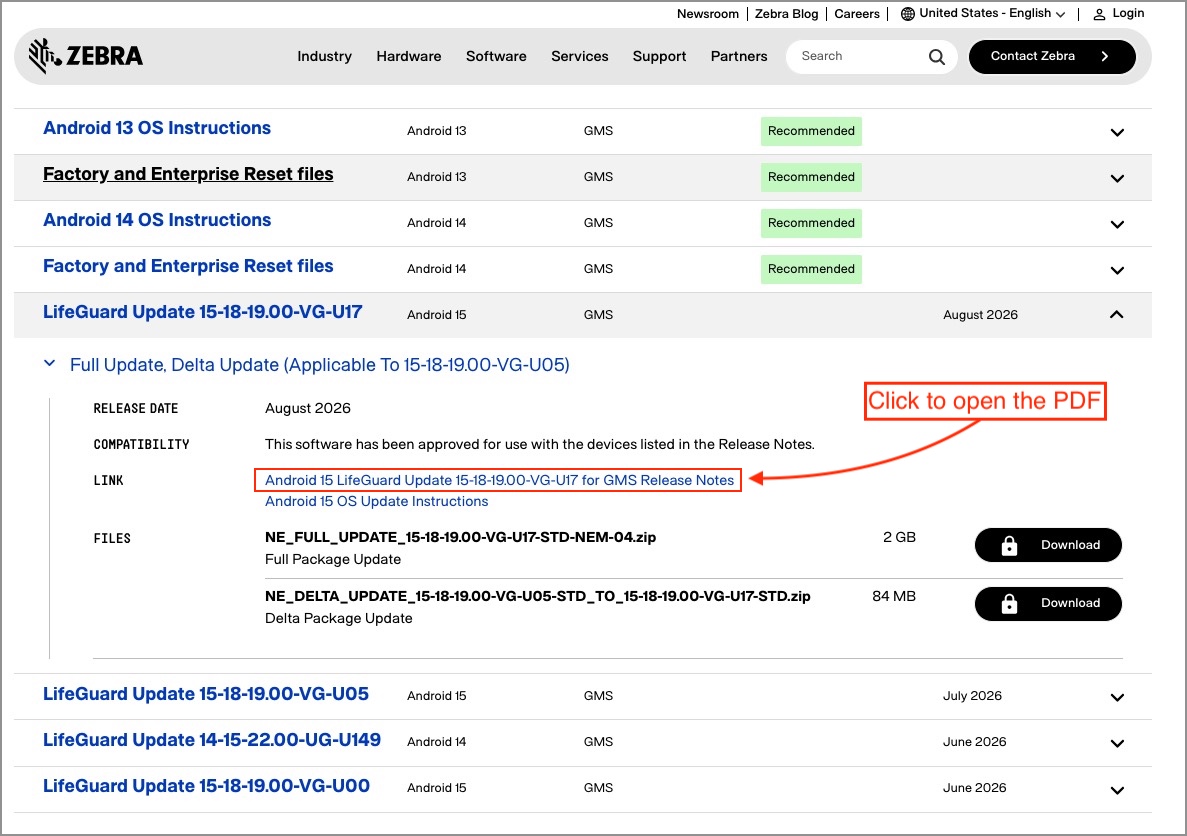Open the Android 14 OS Instructions title link
The height and width of the screenshot is (836, 1187).
coord(157,220)
